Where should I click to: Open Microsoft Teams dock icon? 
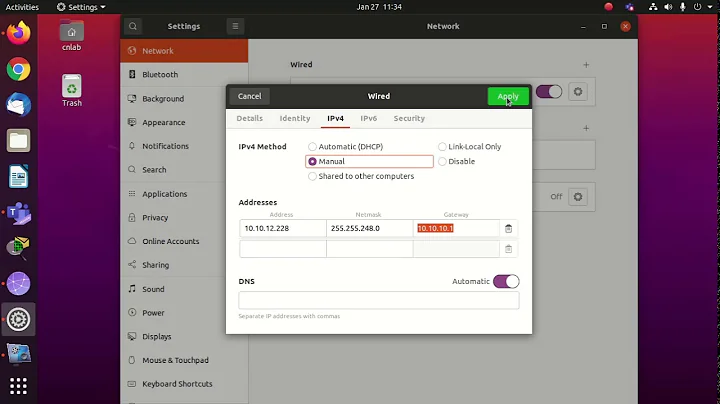coord(18,213)
